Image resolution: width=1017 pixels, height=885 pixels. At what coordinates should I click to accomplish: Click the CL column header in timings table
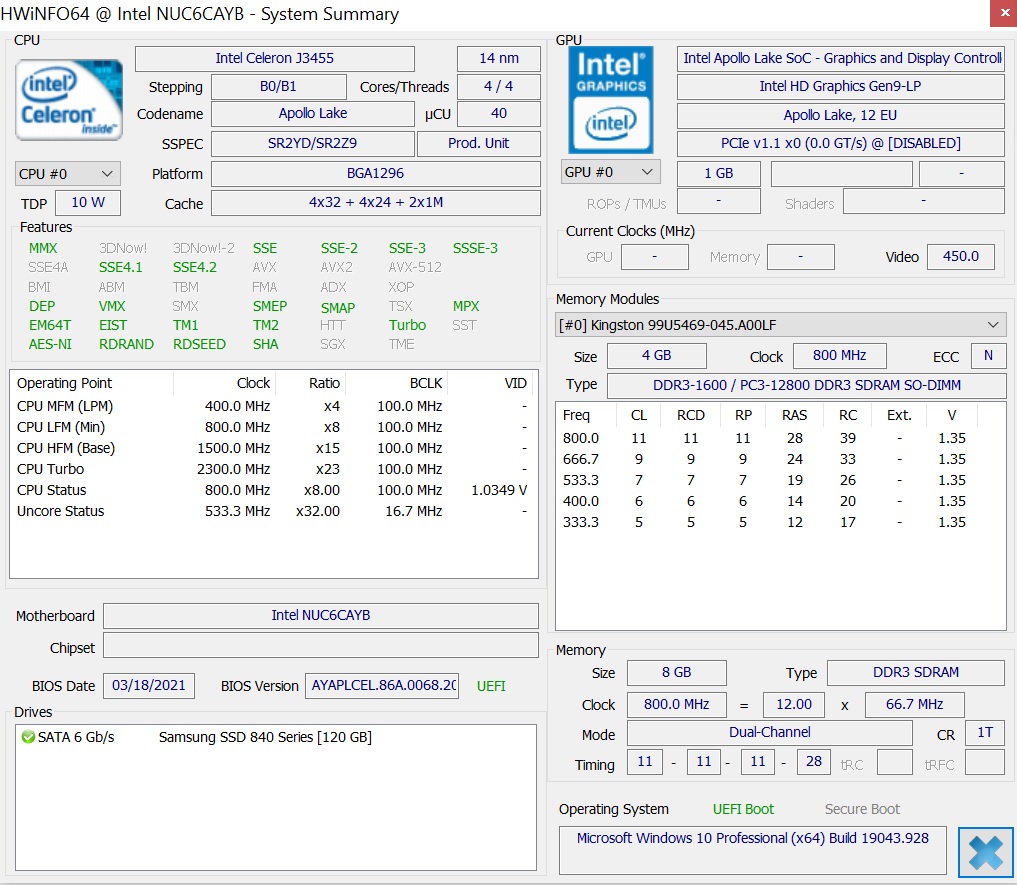639,415
